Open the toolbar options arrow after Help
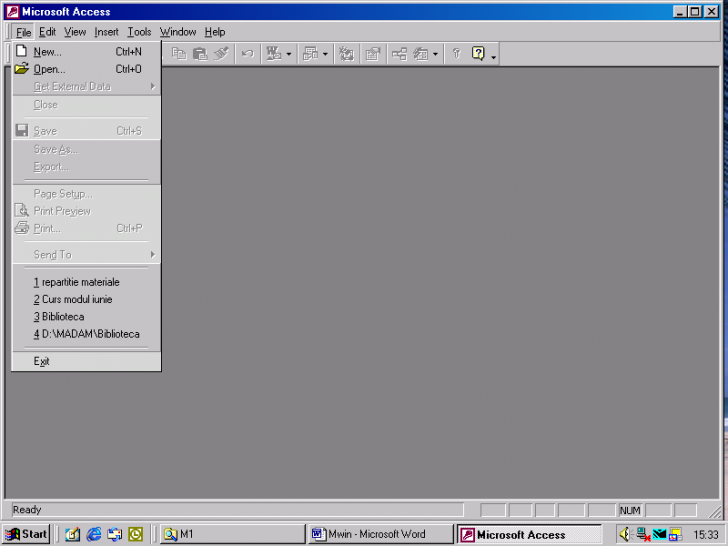Screen dimensions: 728x546 click(494, 55)
